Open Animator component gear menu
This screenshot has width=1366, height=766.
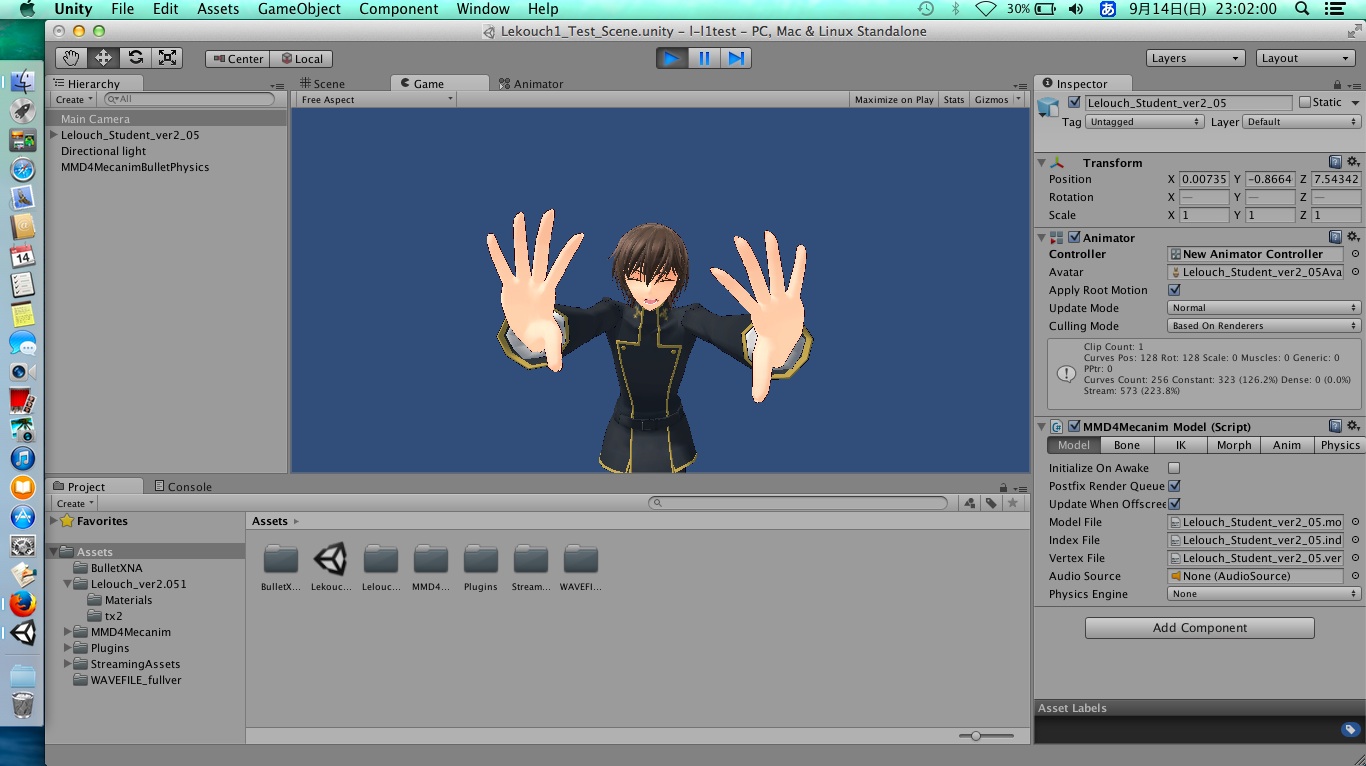pyautogui.click(x=1353, y=237)
